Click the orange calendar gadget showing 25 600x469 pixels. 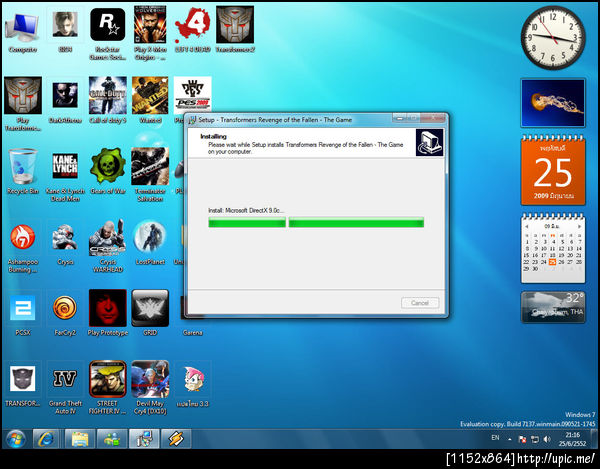coord(553,171)
